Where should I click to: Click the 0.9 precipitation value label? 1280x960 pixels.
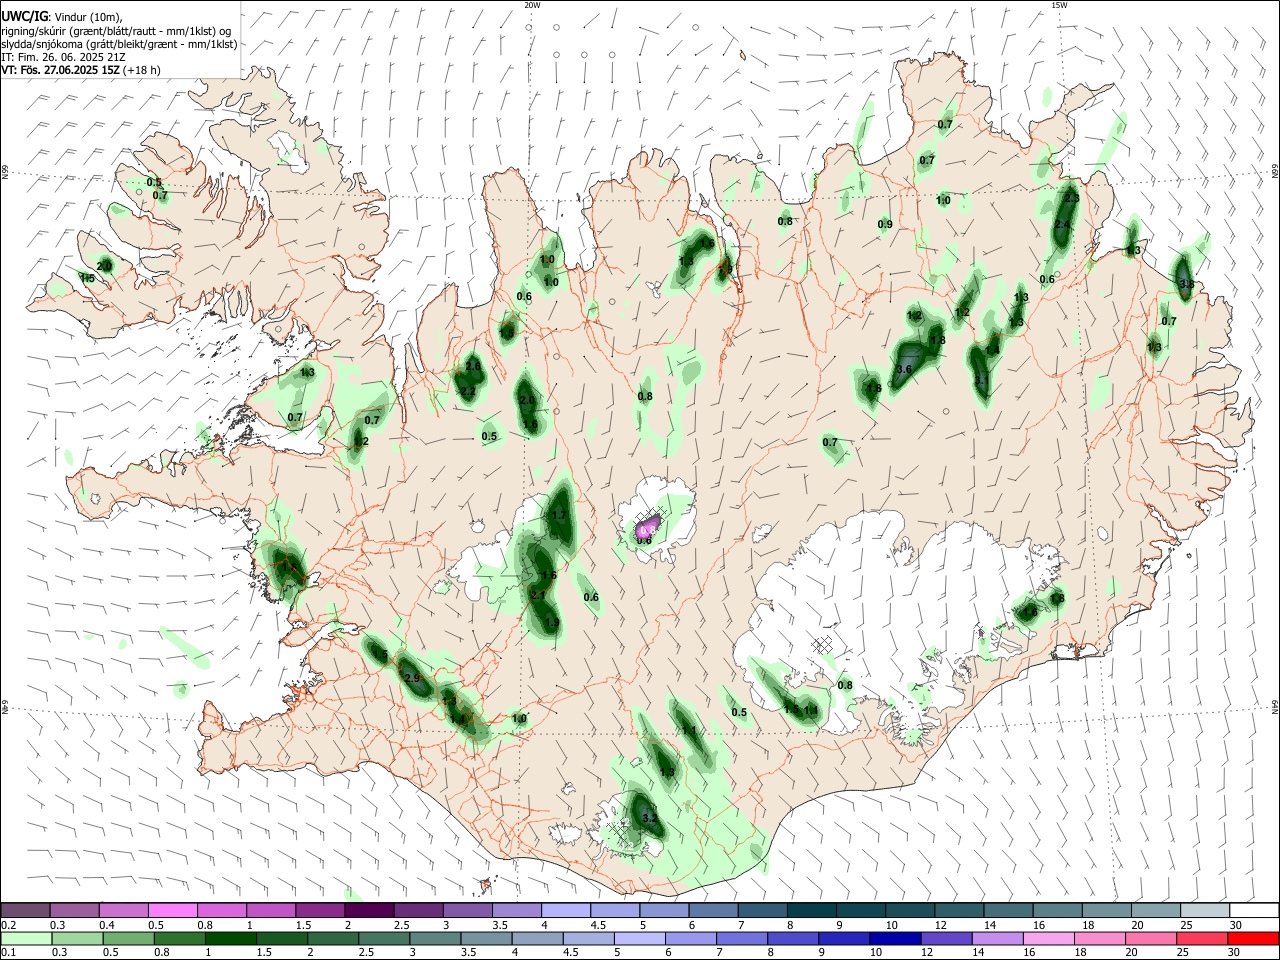click(x=885, y=224)
